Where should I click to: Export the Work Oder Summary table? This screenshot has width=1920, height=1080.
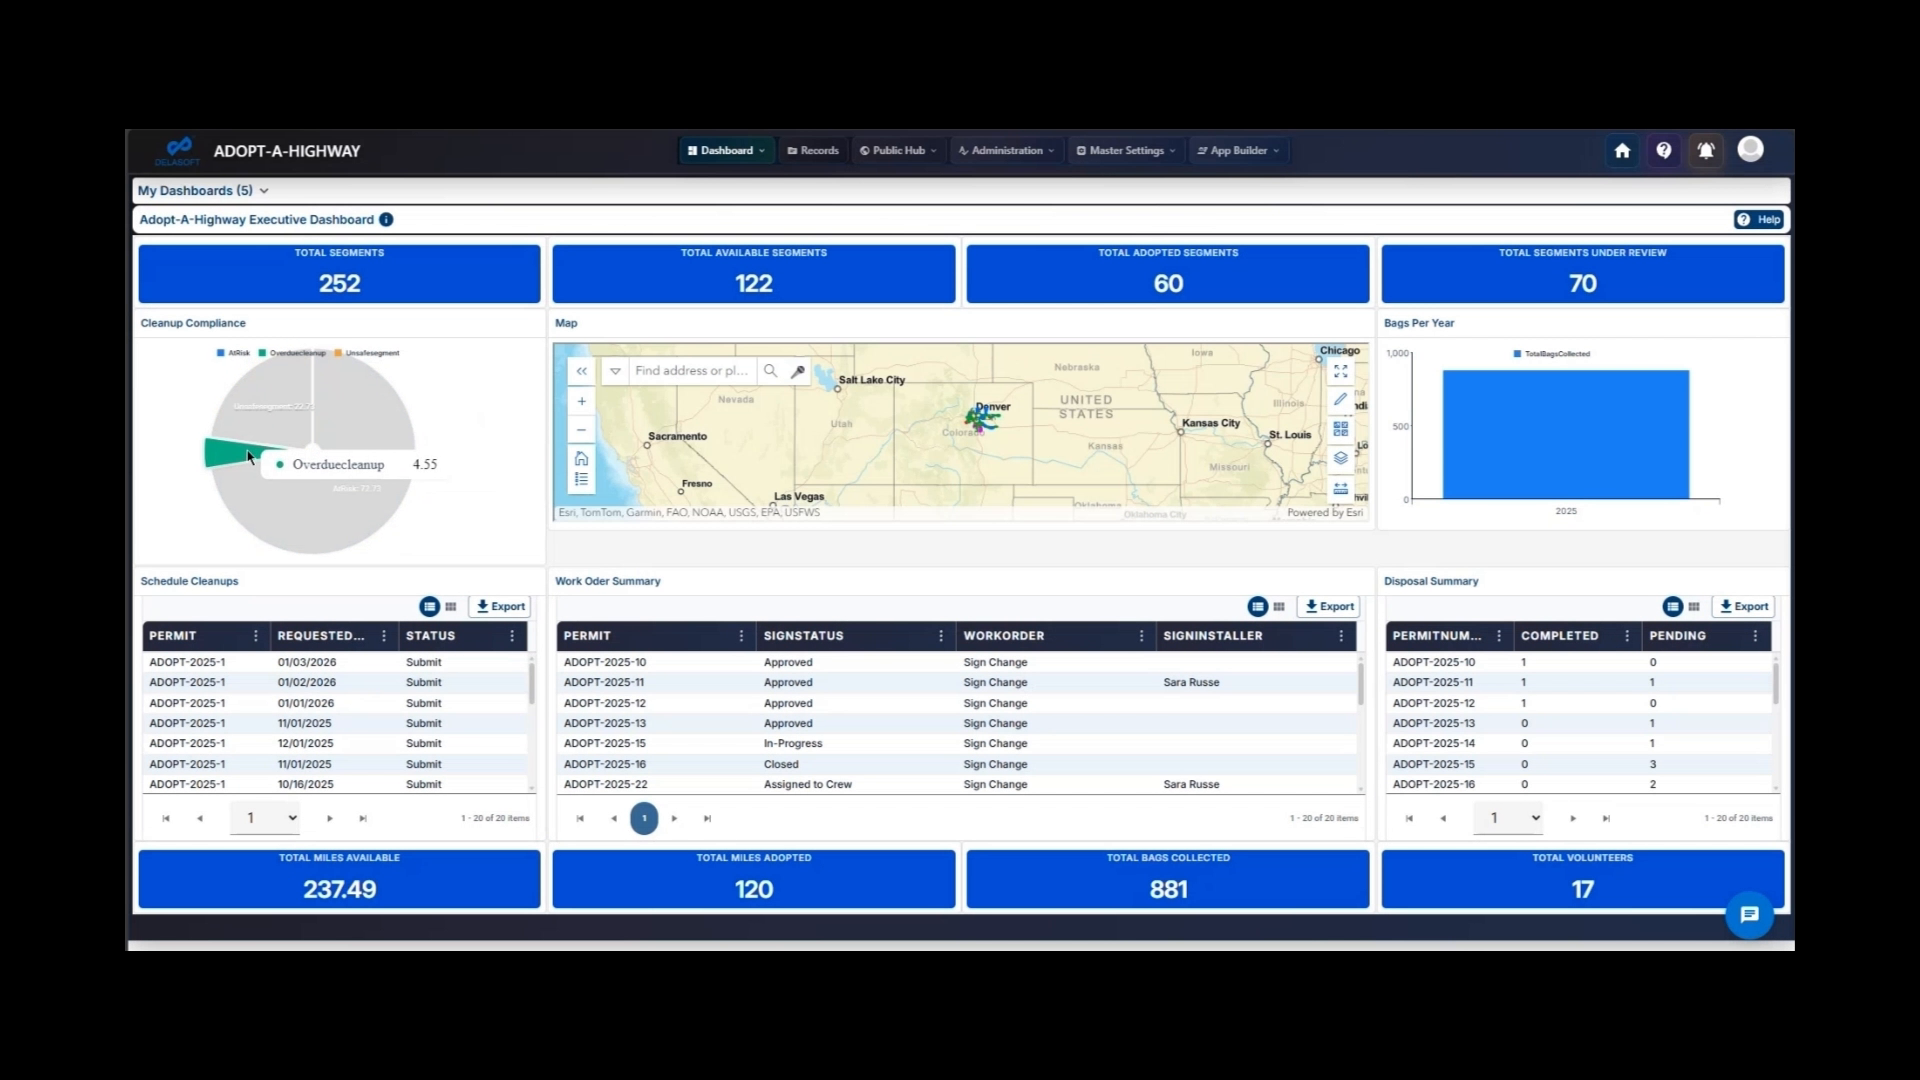[x=1328, y=606]
